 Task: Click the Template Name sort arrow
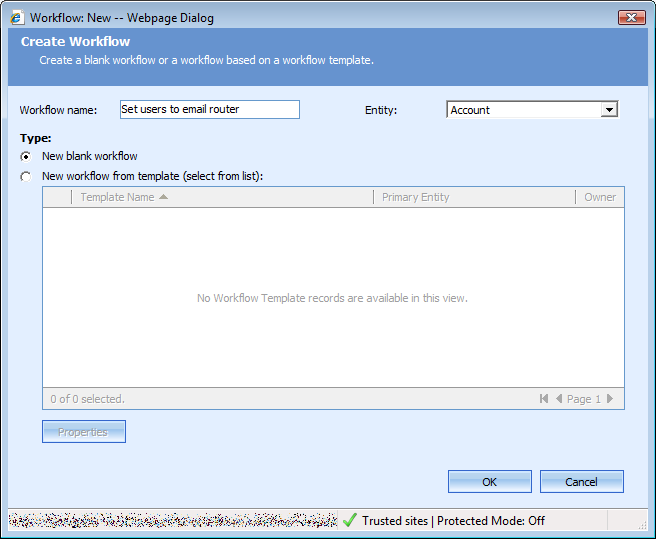(x=163, y=197)
